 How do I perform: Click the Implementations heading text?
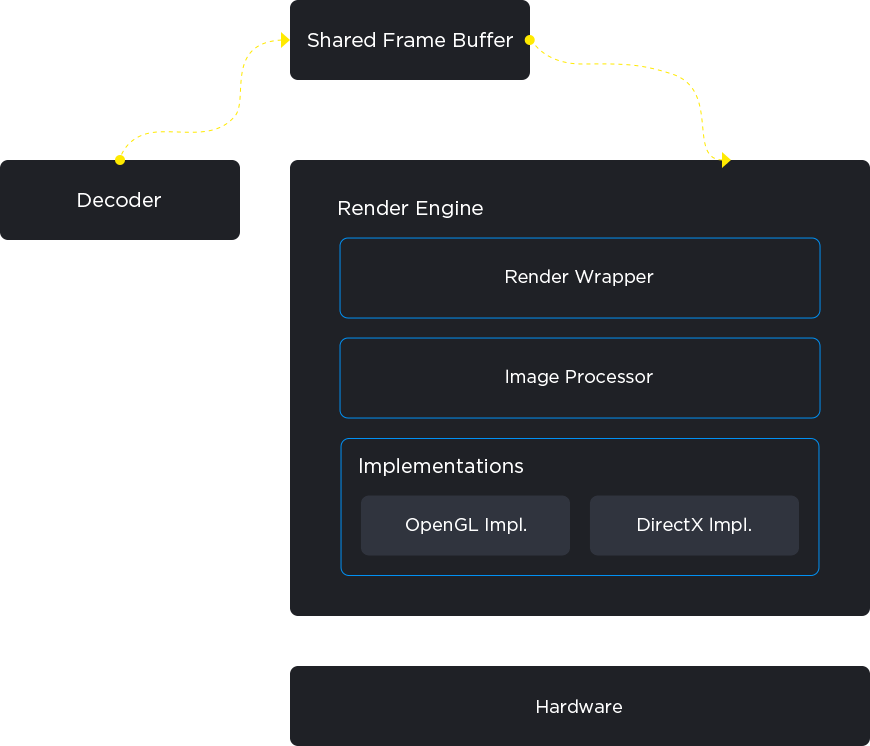[x=440, y=466]
